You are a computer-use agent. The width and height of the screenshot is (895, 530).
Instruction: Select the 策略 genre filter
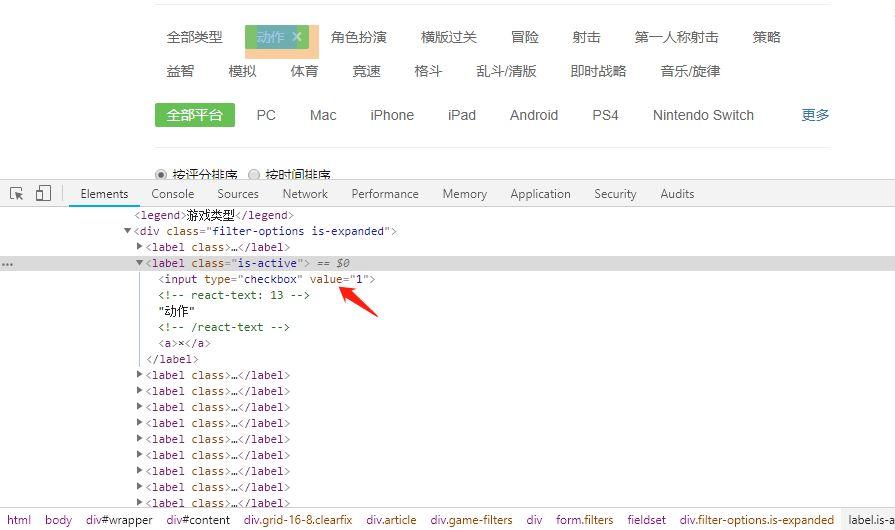tap(767, 37)
